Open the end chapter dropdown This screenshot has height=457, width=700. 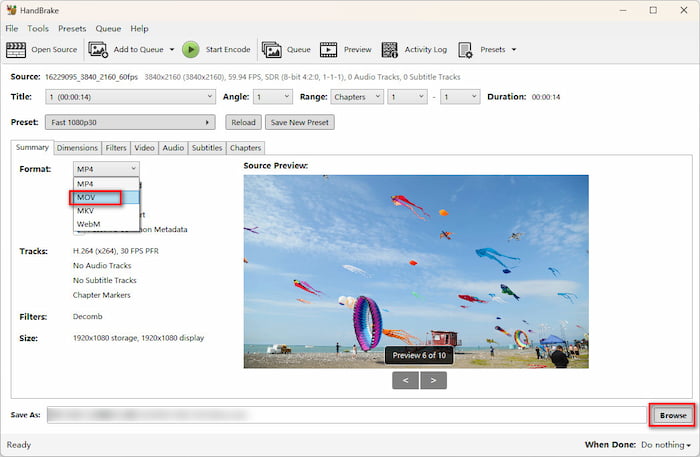460,97
